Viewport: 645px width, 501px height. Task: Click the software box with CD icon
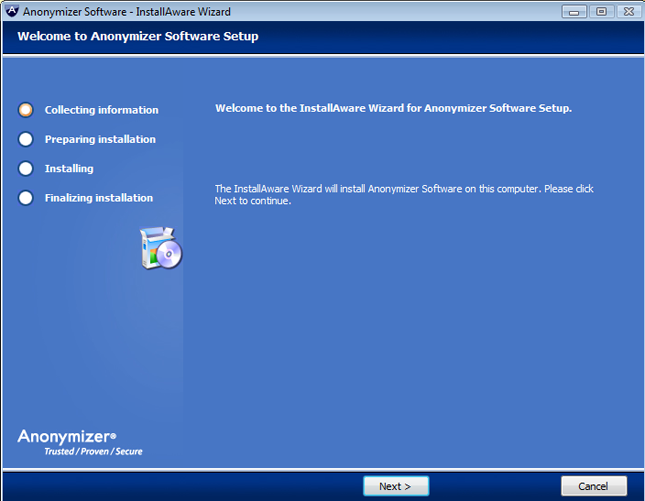pos(160,249)
